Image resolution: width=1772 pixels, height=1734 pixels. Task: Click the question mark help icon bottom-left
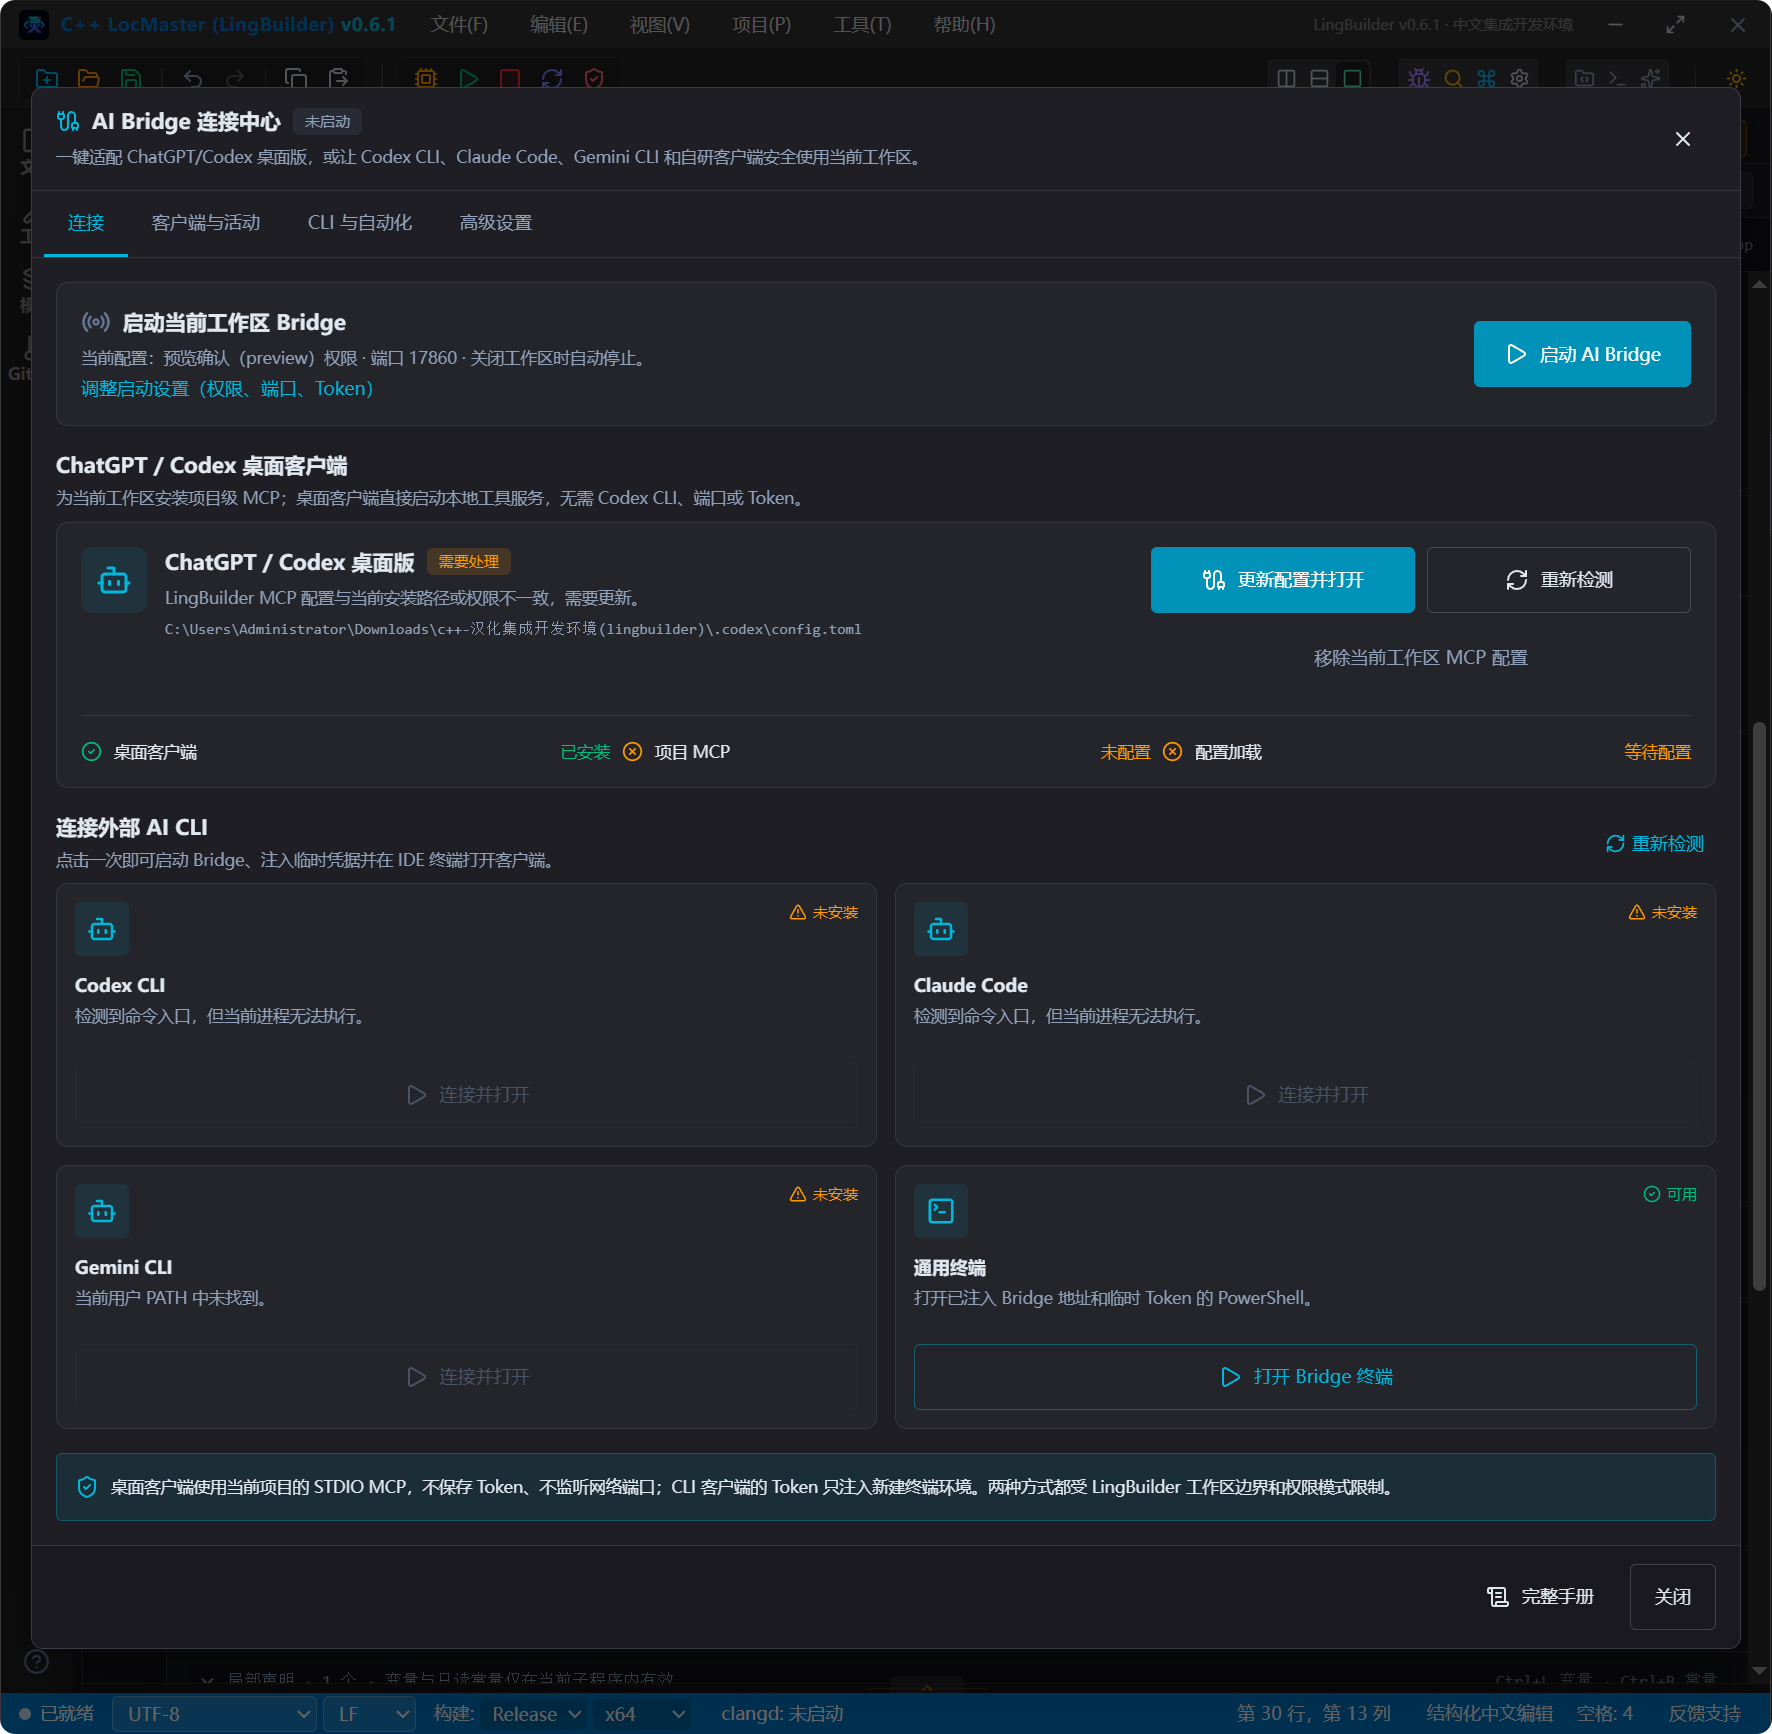tap(37, 1662)
